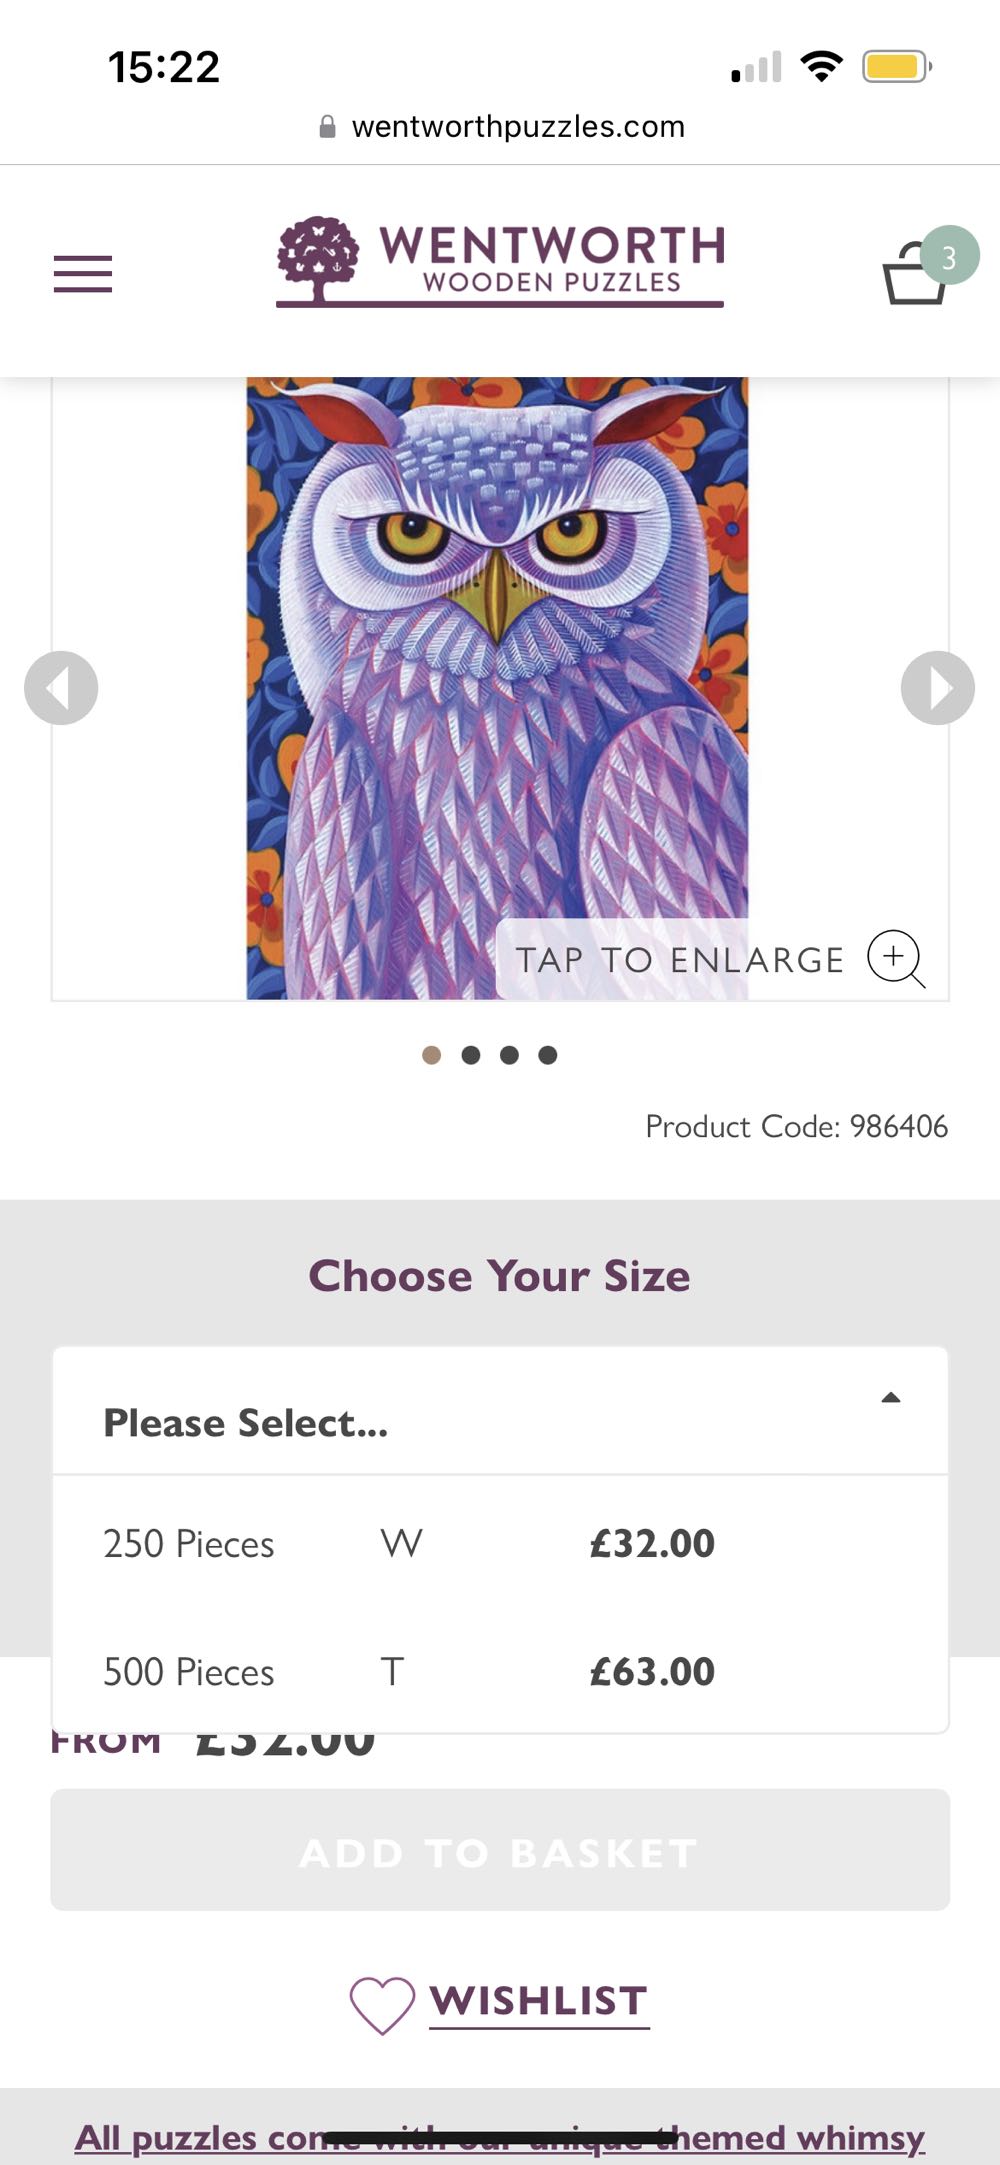The height and width of the screenshot is (2165, 1000).
Task: Go to next product image arrow
Action: coord(937,688)
